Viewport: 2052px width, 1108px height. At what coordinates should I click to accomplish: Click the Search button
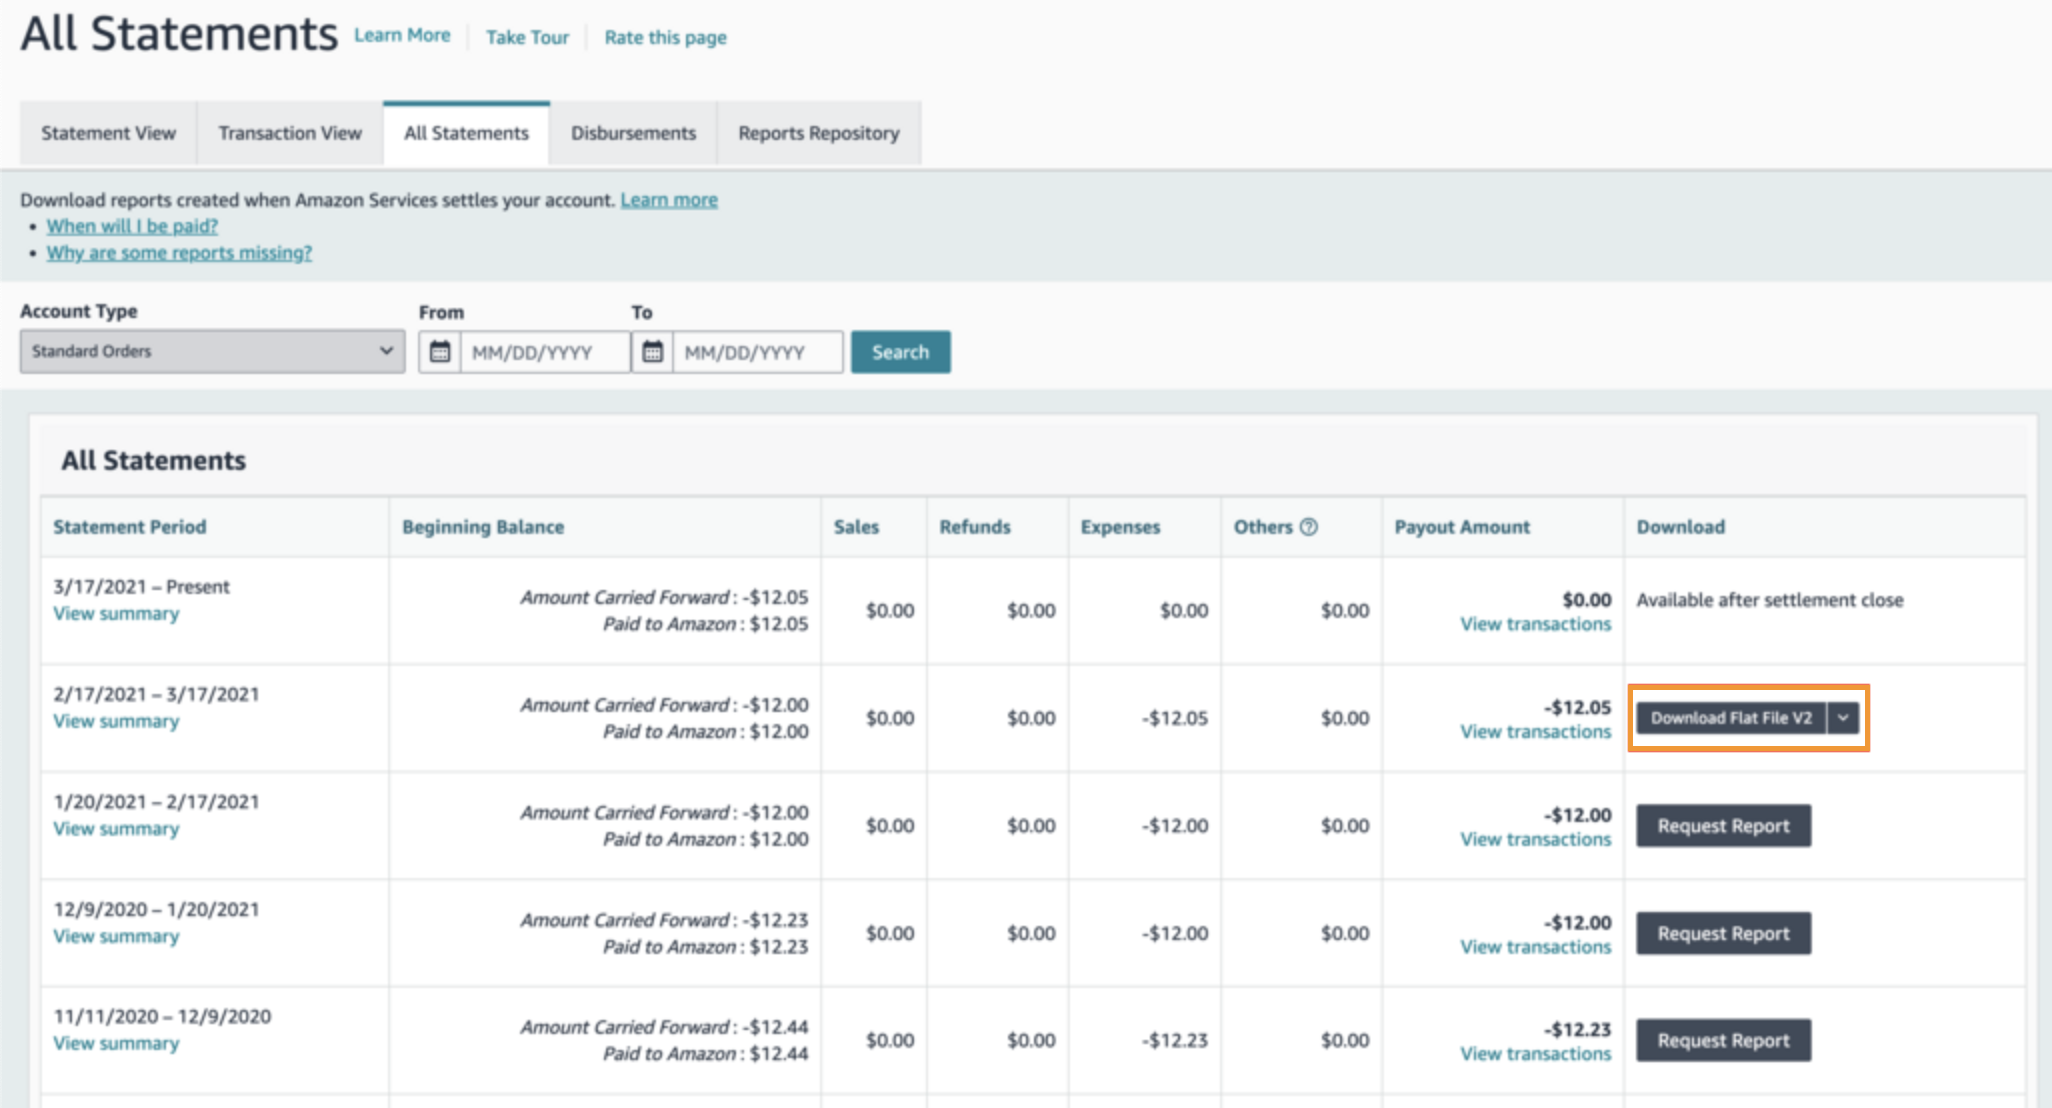(x=900, y=352)
